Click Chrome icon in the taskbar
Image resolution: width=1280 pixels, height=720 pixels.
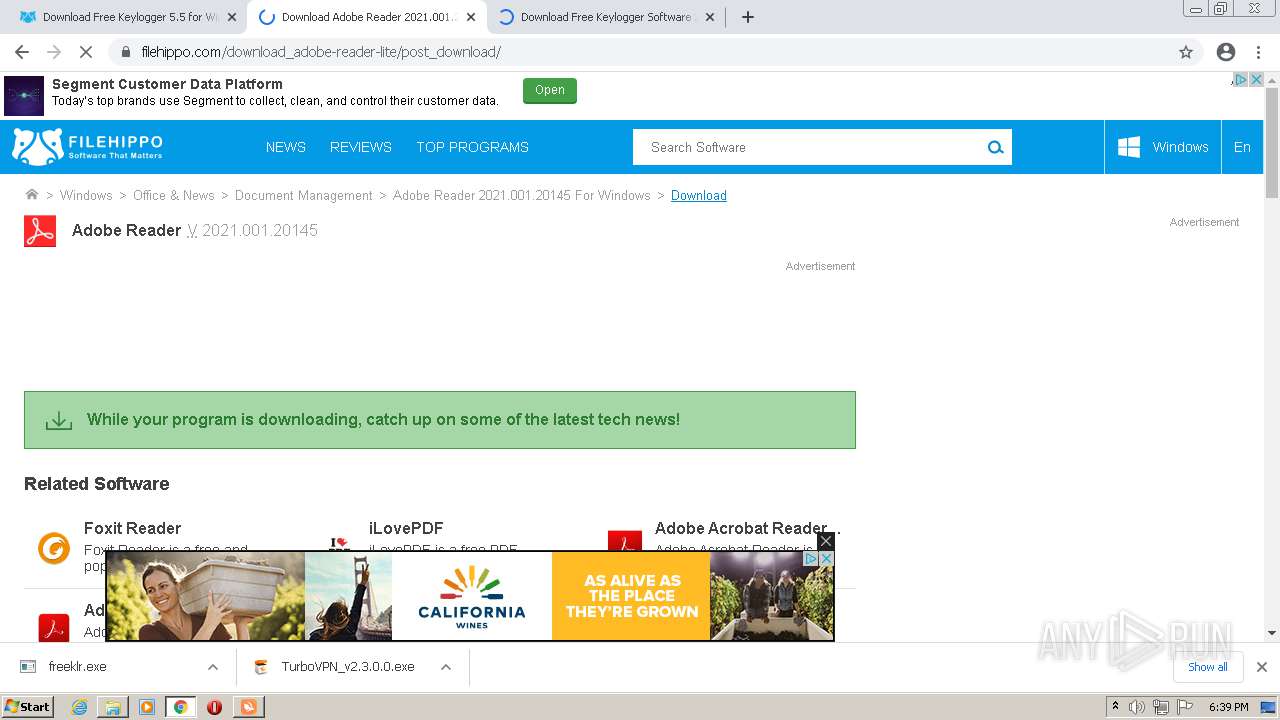180,707
